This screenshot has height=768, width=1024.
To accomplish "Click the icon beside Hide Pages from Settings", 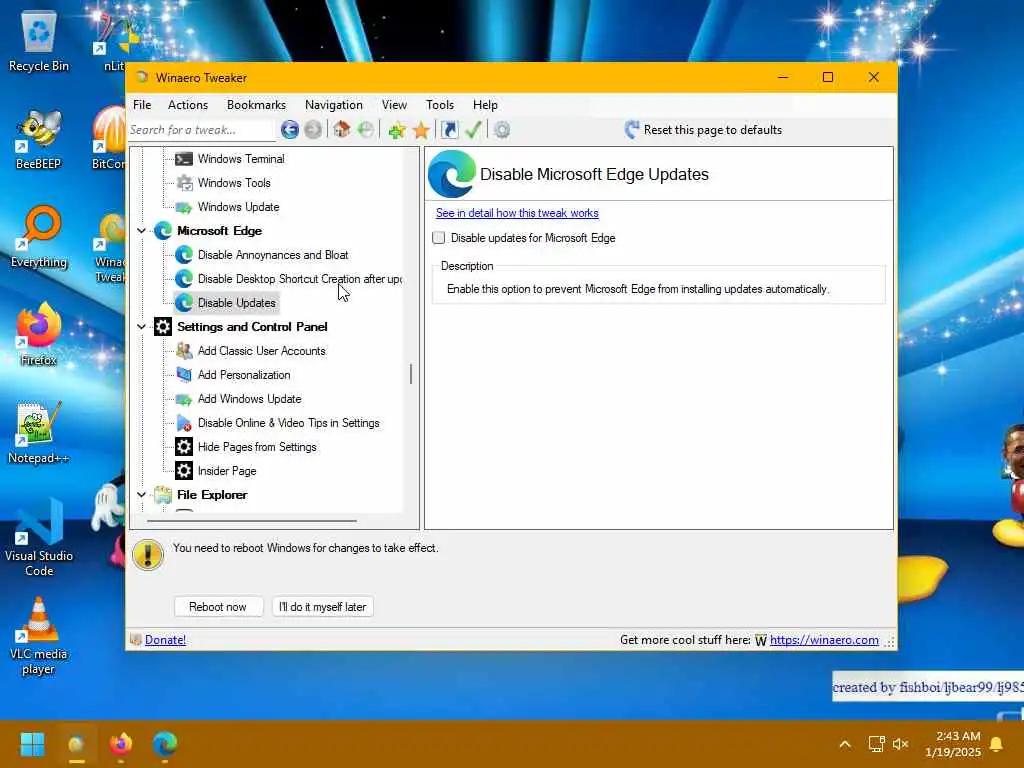I will [x=184, y=447].
